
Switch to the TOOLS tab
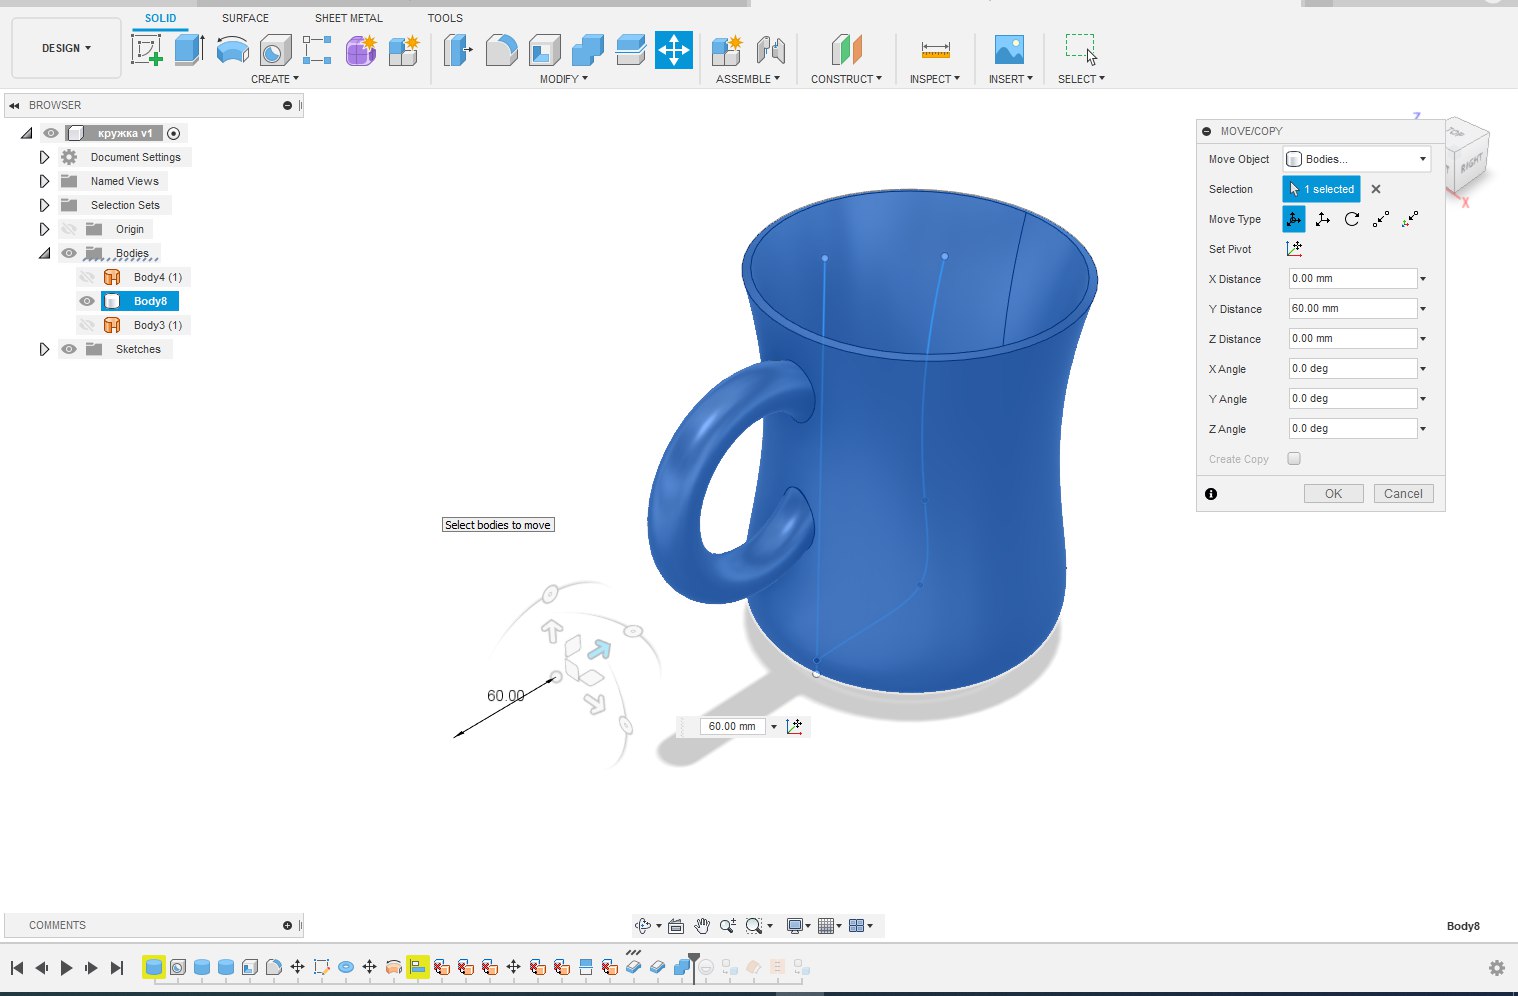[x=445, y=18]
